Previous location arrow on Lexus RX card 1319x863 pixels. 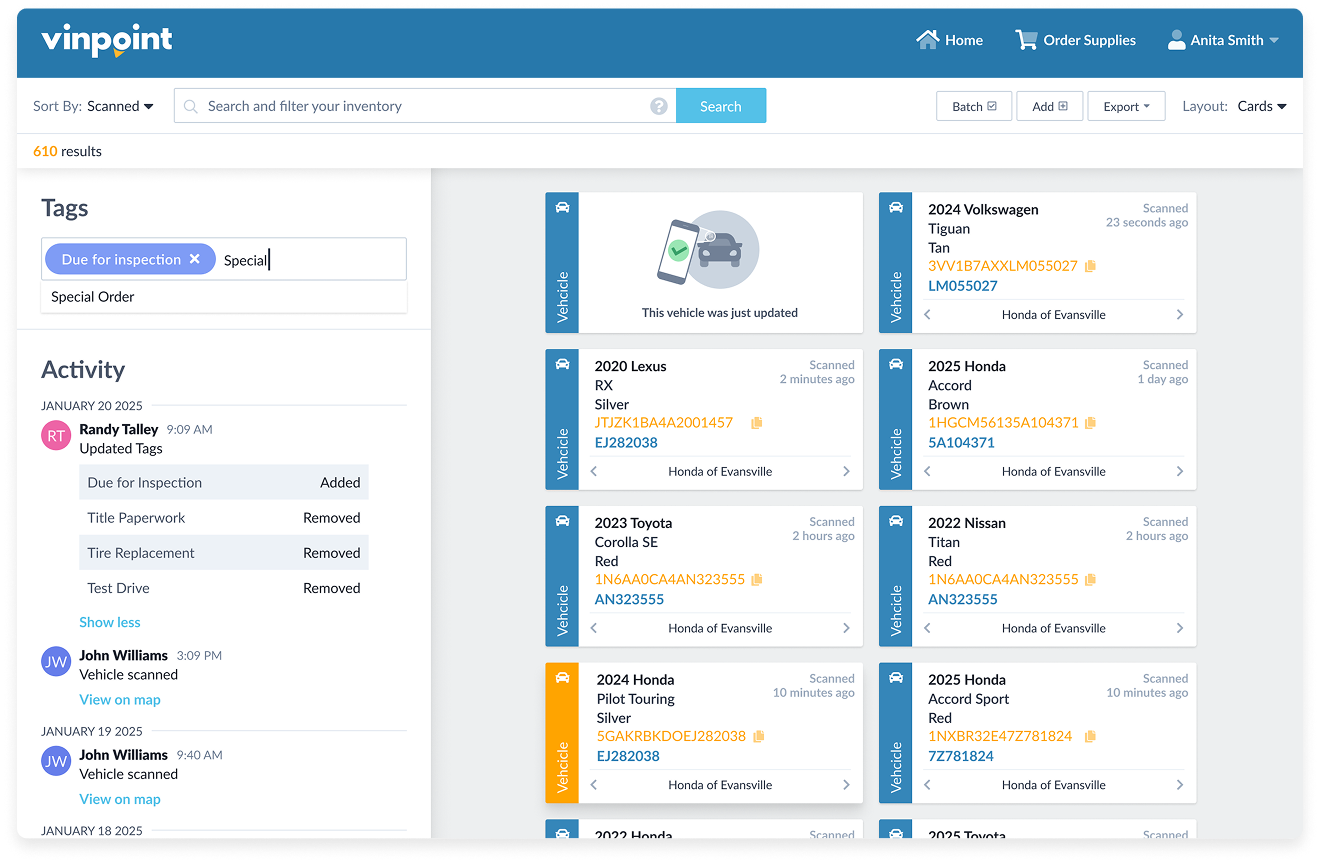594,471
